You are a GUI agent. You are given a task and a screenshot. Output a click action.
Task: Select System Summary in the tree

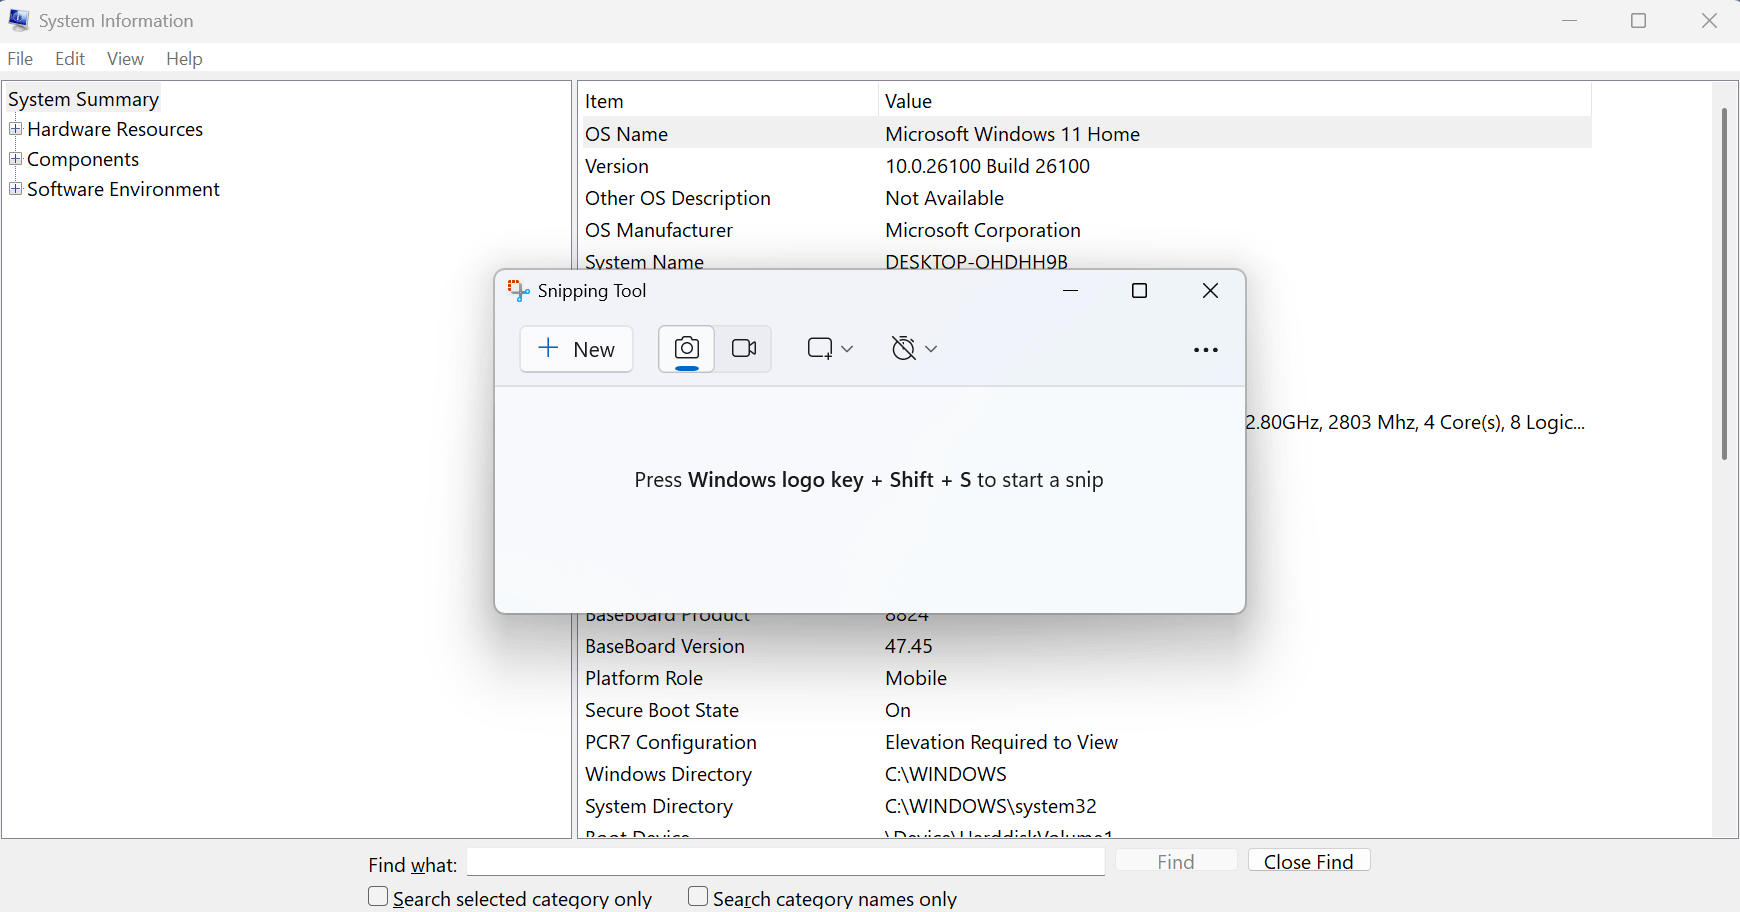[84, 99]
